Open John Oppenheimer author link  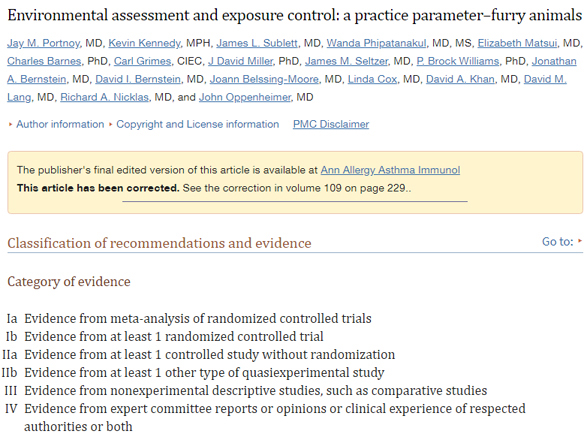click(245, 97)
